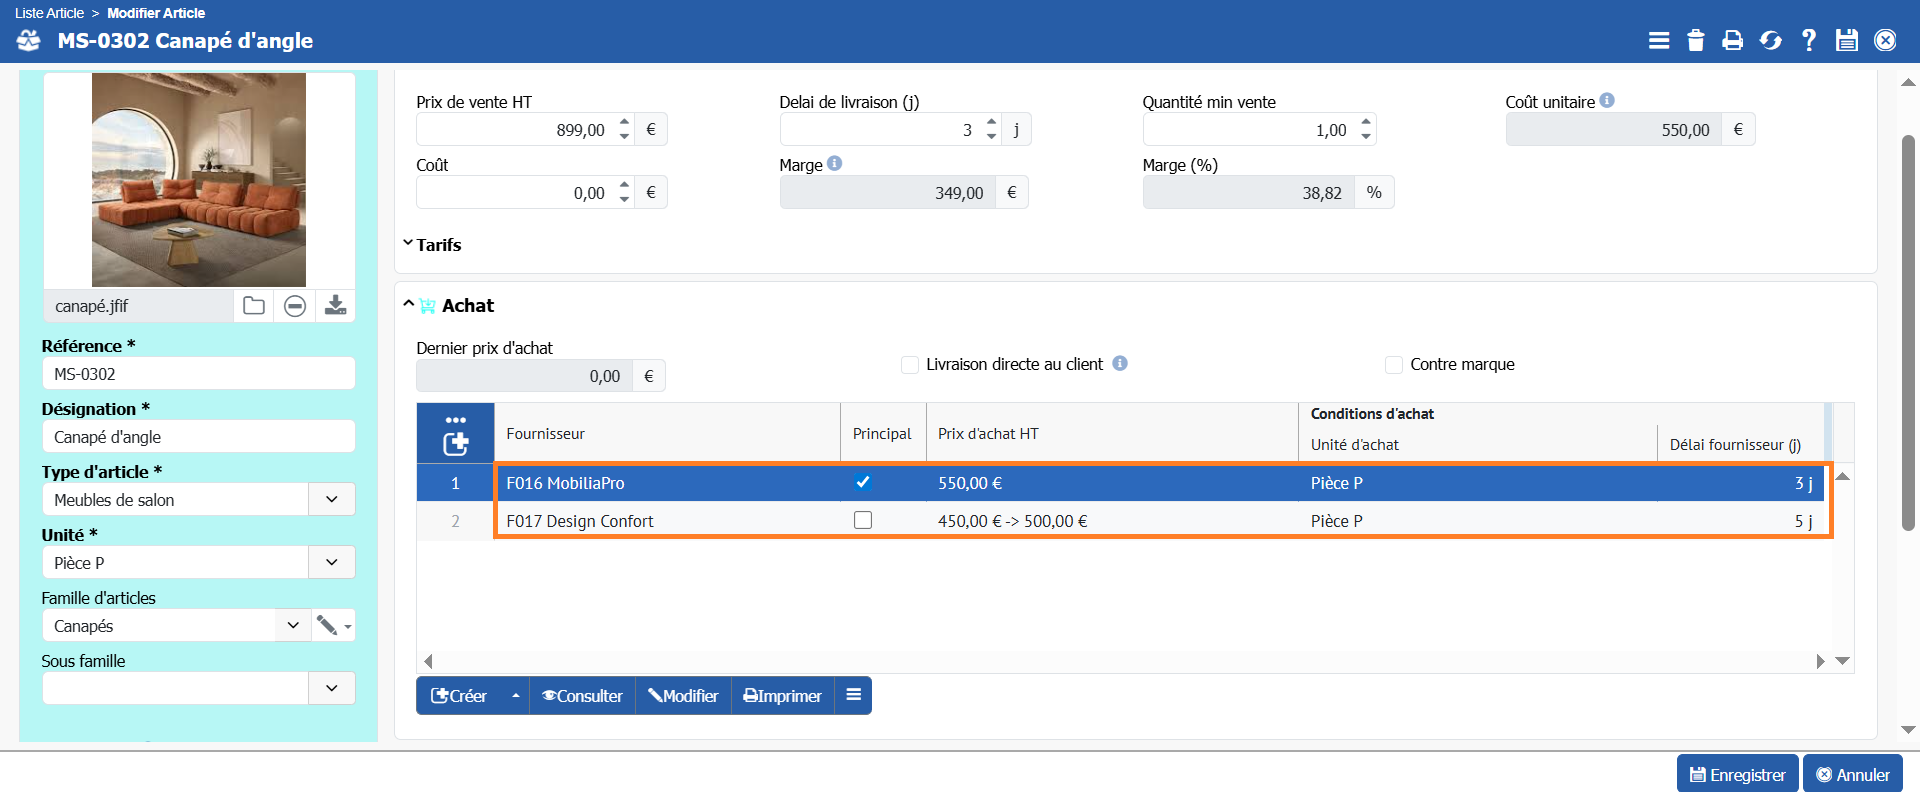Click folder icon to browse image file
The image size is (1928, 798).
(x=254, y=306)
